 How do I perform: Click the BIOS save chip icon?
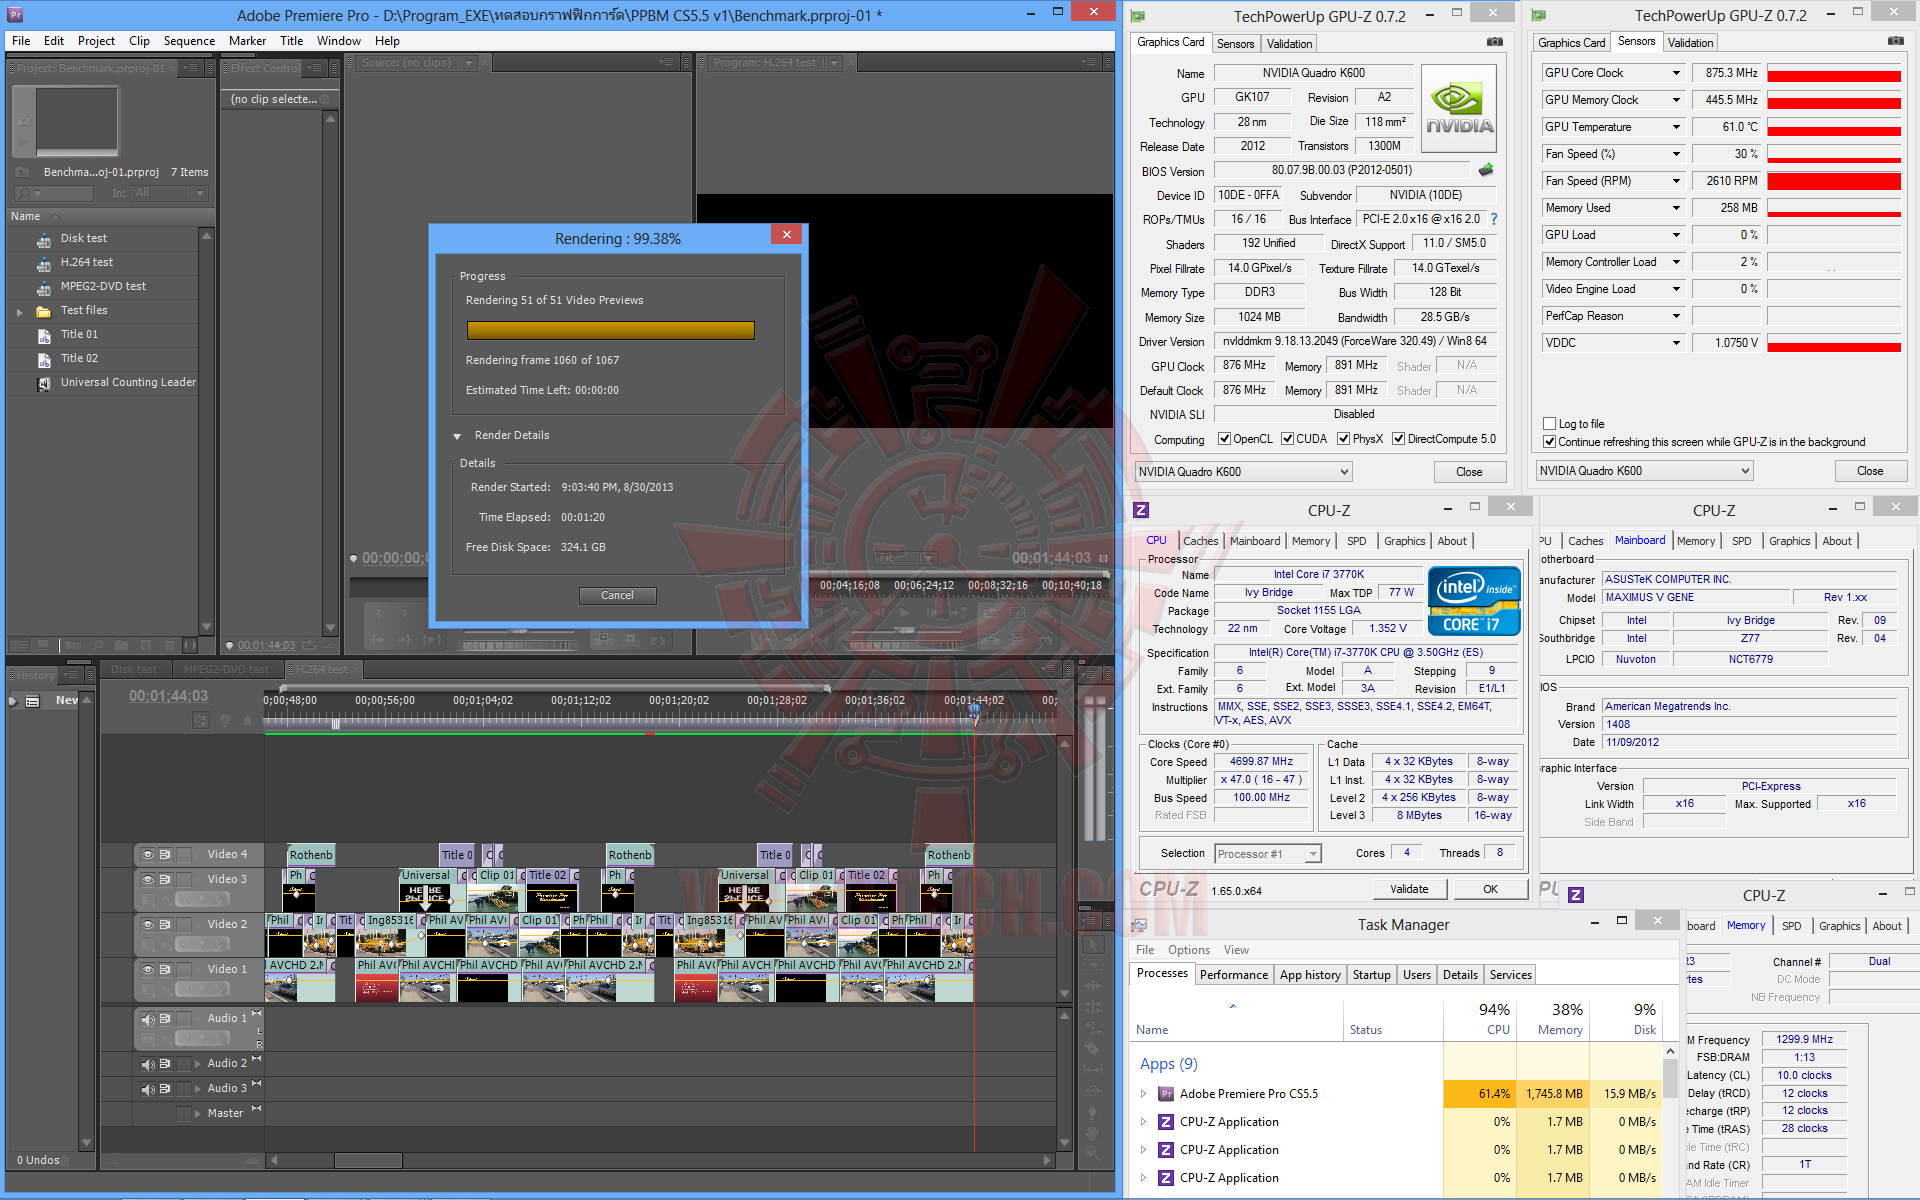1486,170
